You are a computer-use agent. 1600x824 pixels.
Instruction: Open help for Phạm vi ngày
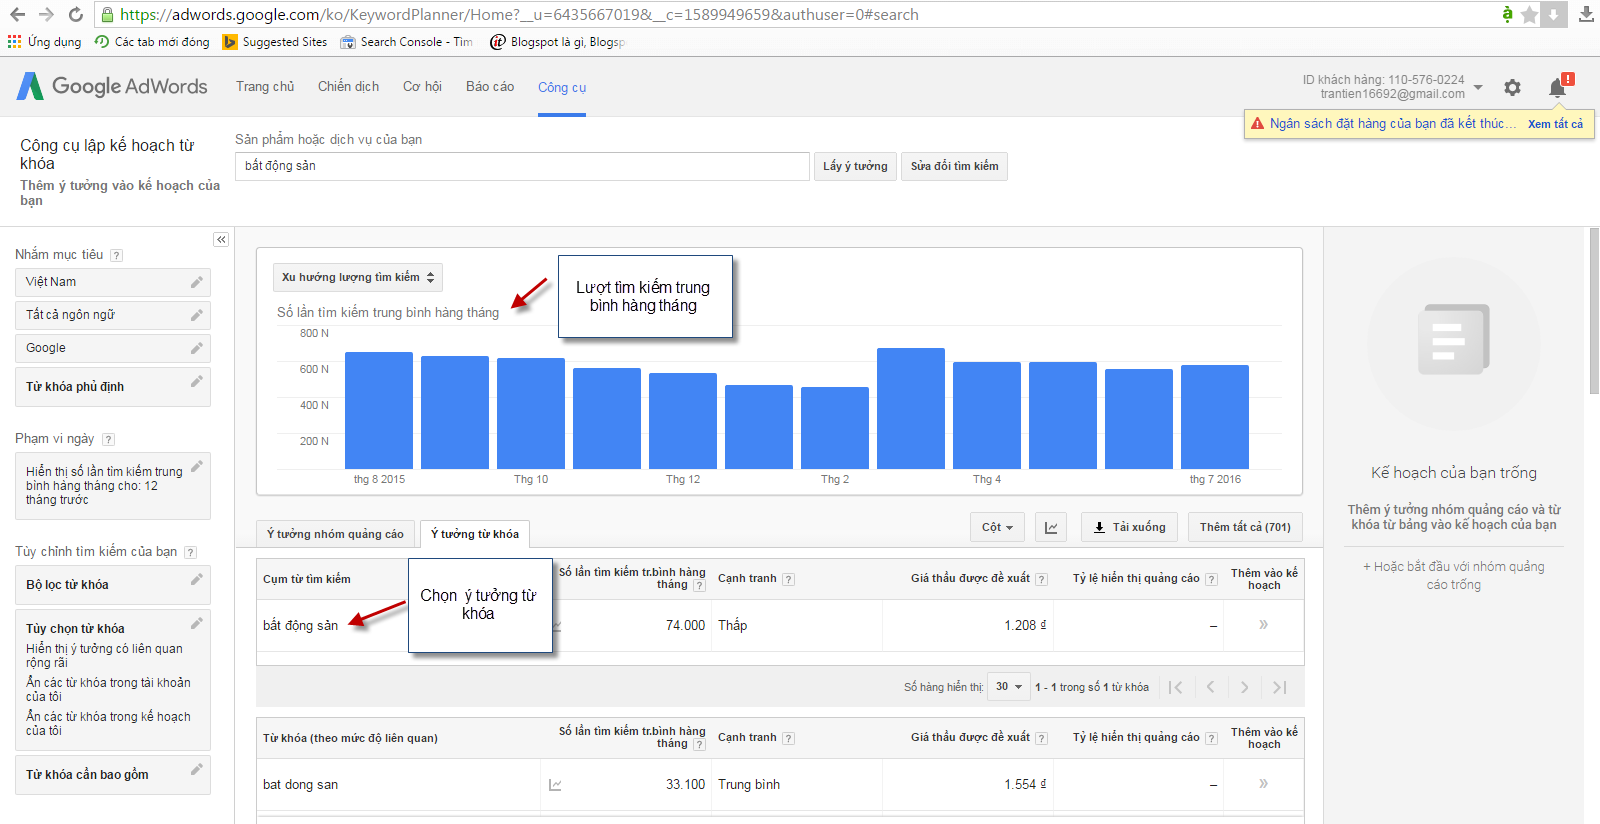click(x=108, y=439)
